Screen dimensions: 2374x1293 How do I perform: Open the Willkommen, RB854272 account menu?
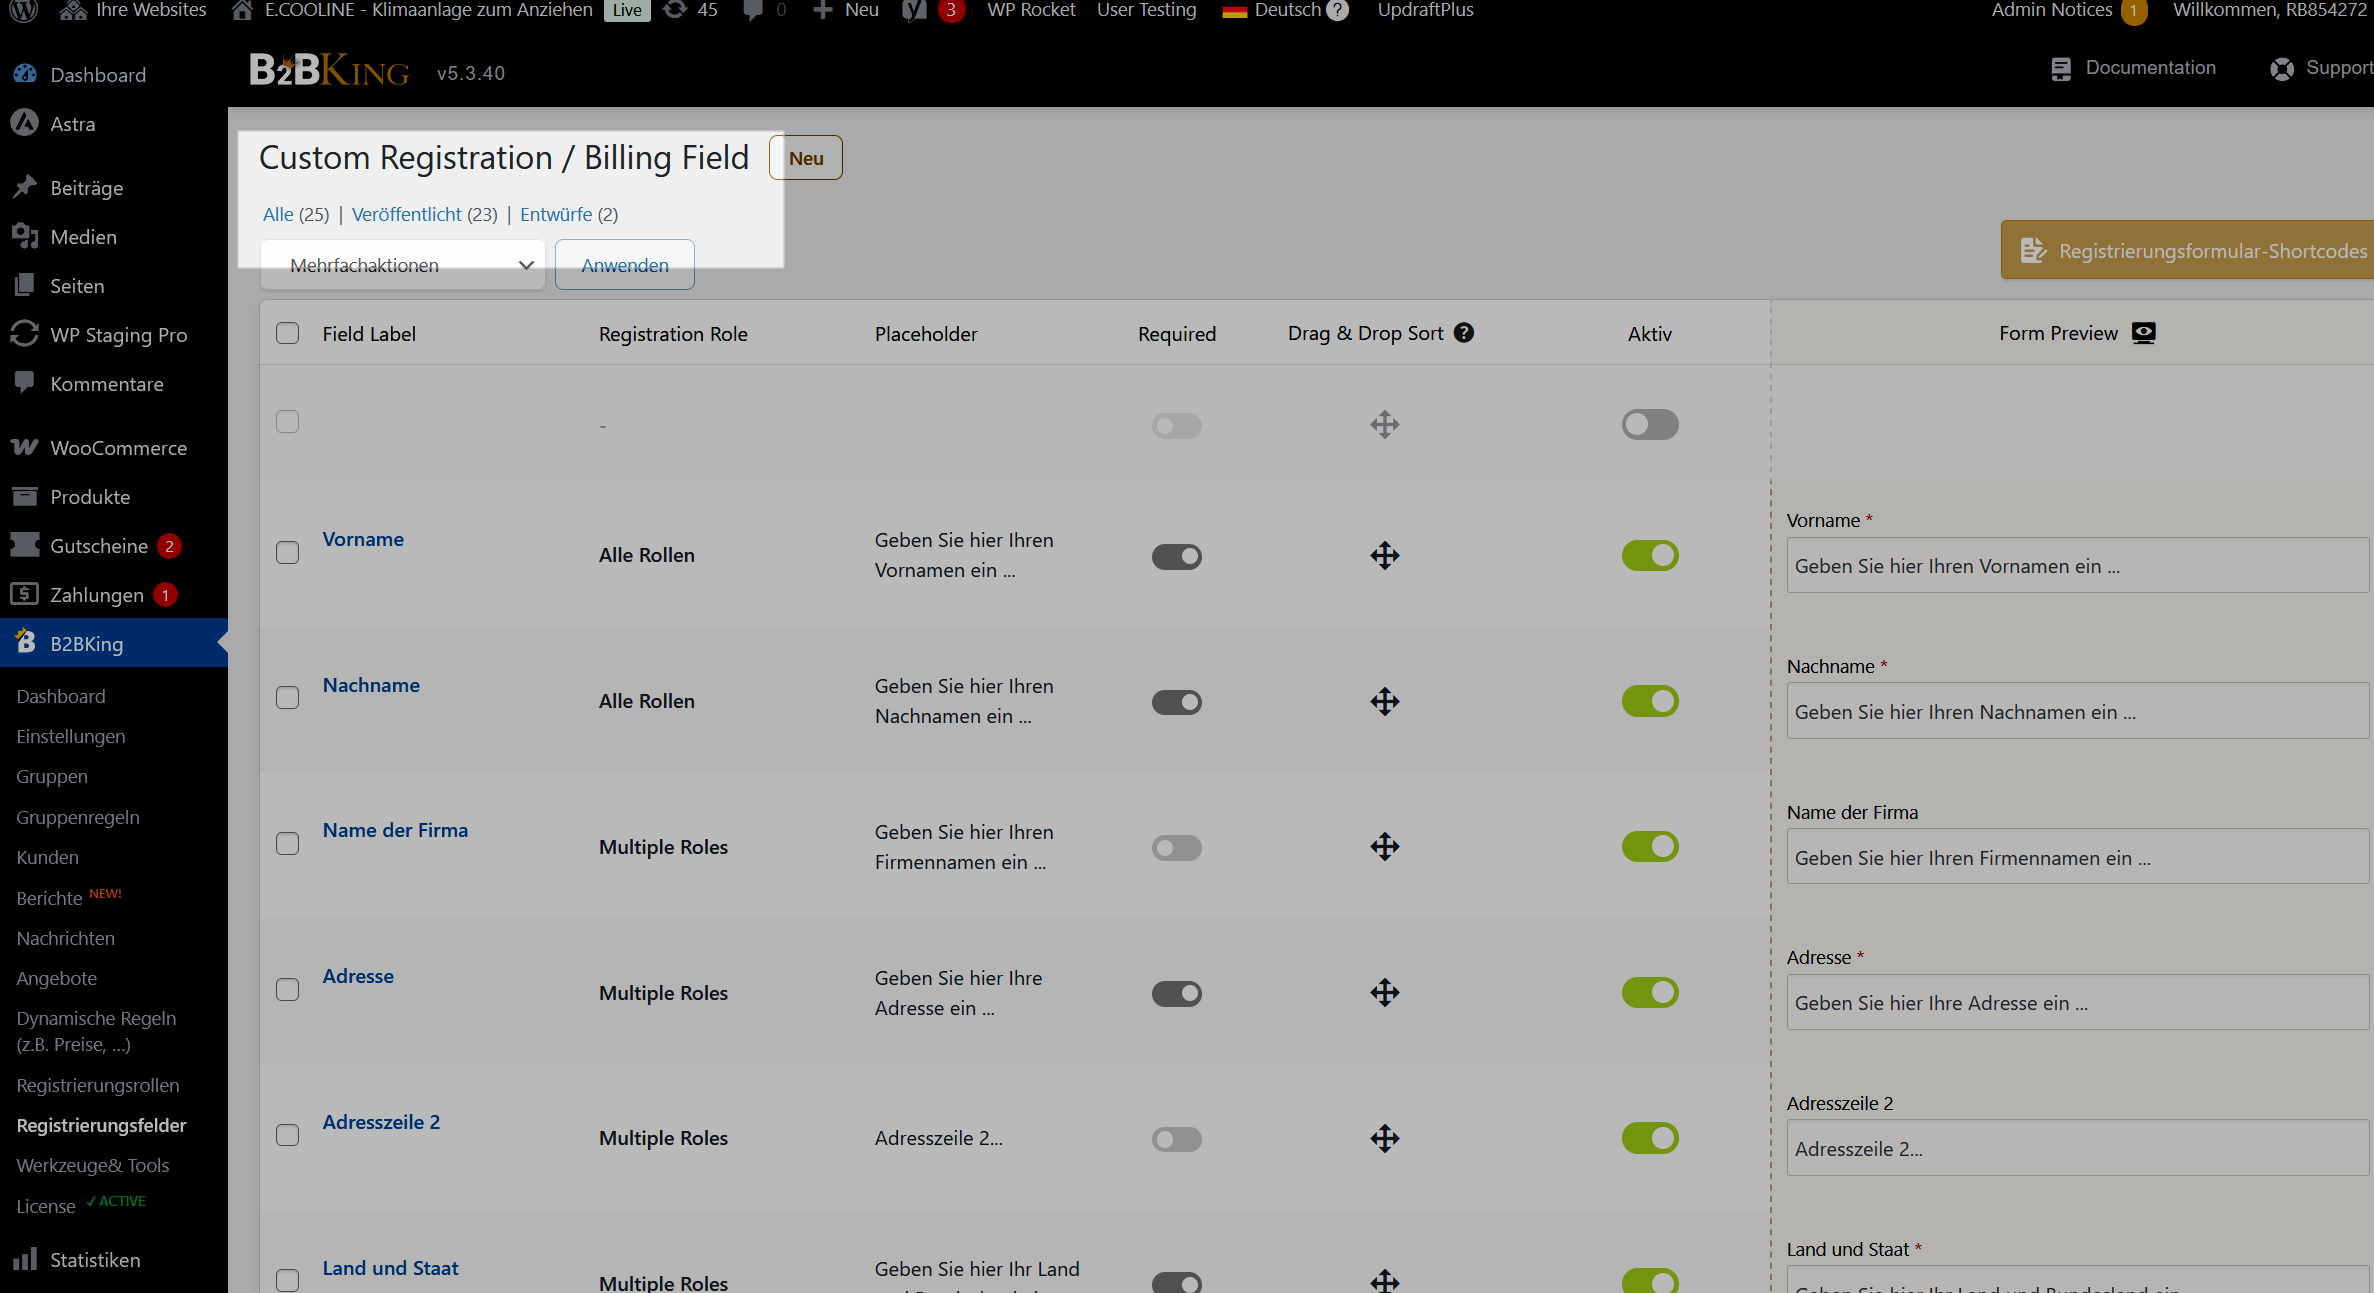tap(2269, 10)
